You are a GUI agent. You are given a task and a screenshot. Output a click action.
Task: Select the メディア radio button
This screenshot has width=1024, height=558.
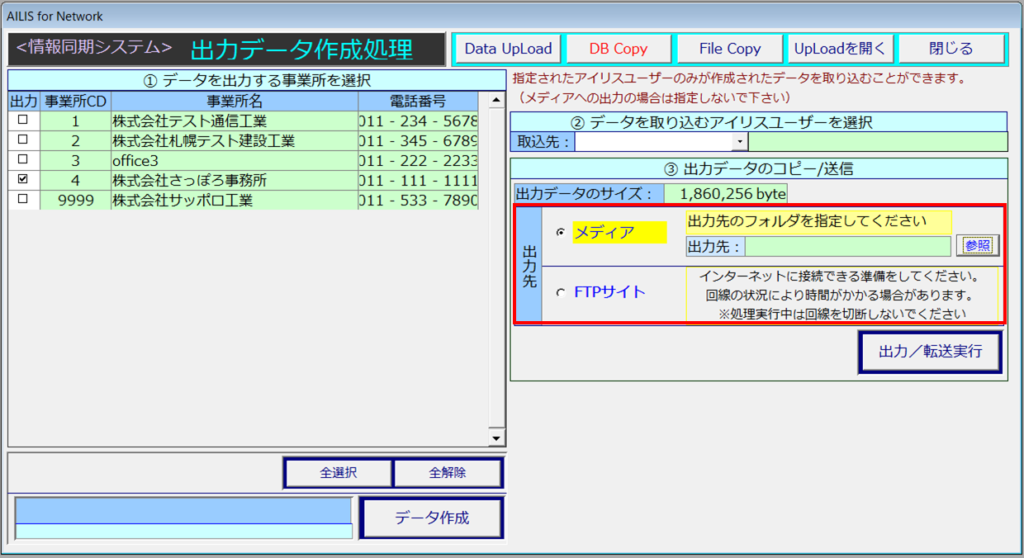click(x=560, y=232)
